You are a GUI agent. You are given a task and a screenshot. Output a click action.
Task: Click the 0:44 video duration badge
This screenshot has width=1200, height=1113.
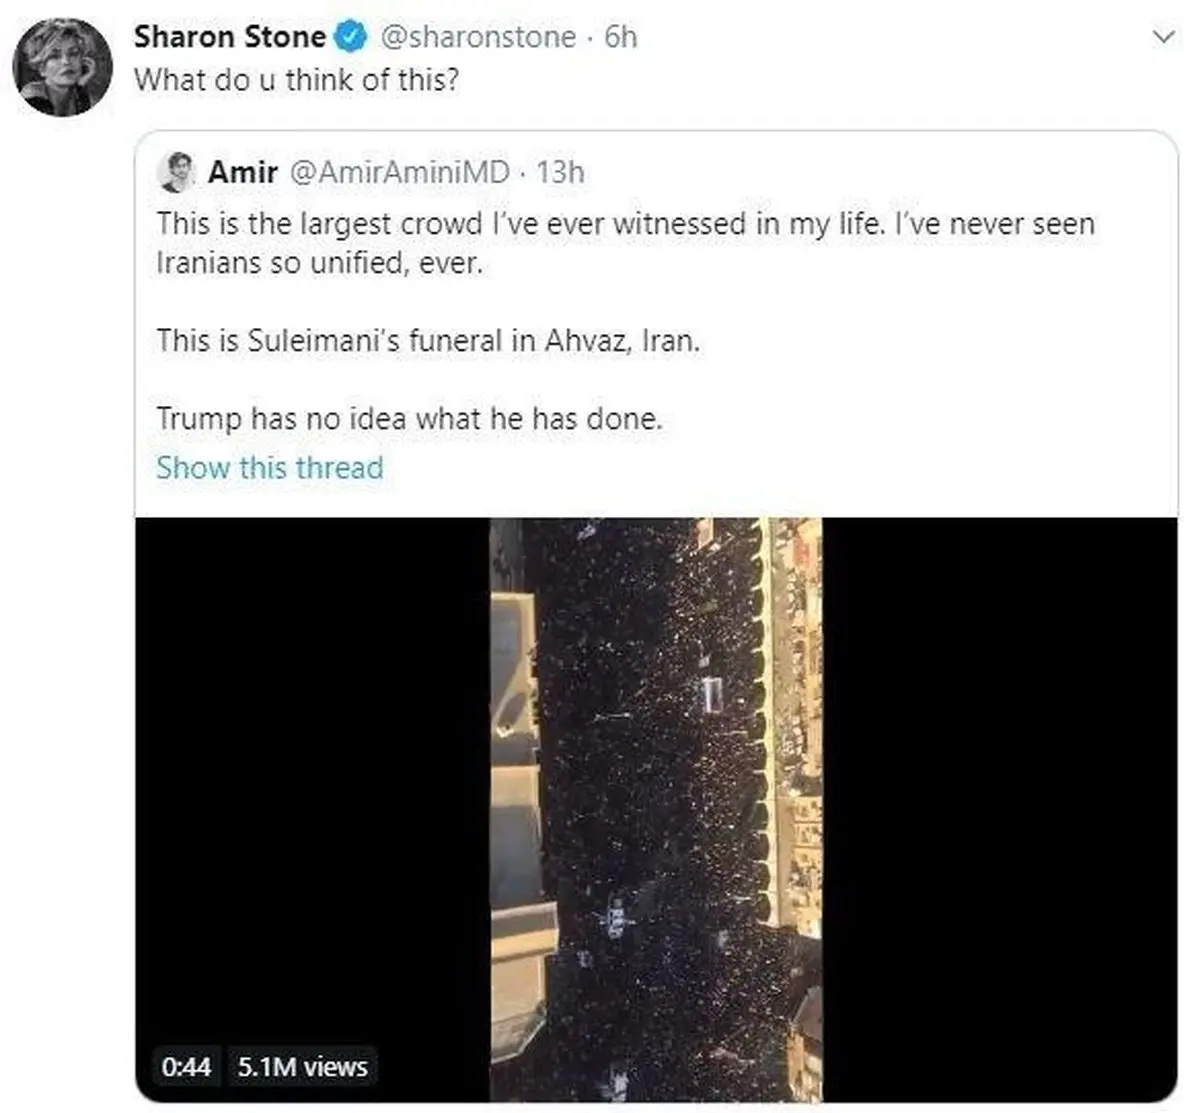tap(187, 1067)
